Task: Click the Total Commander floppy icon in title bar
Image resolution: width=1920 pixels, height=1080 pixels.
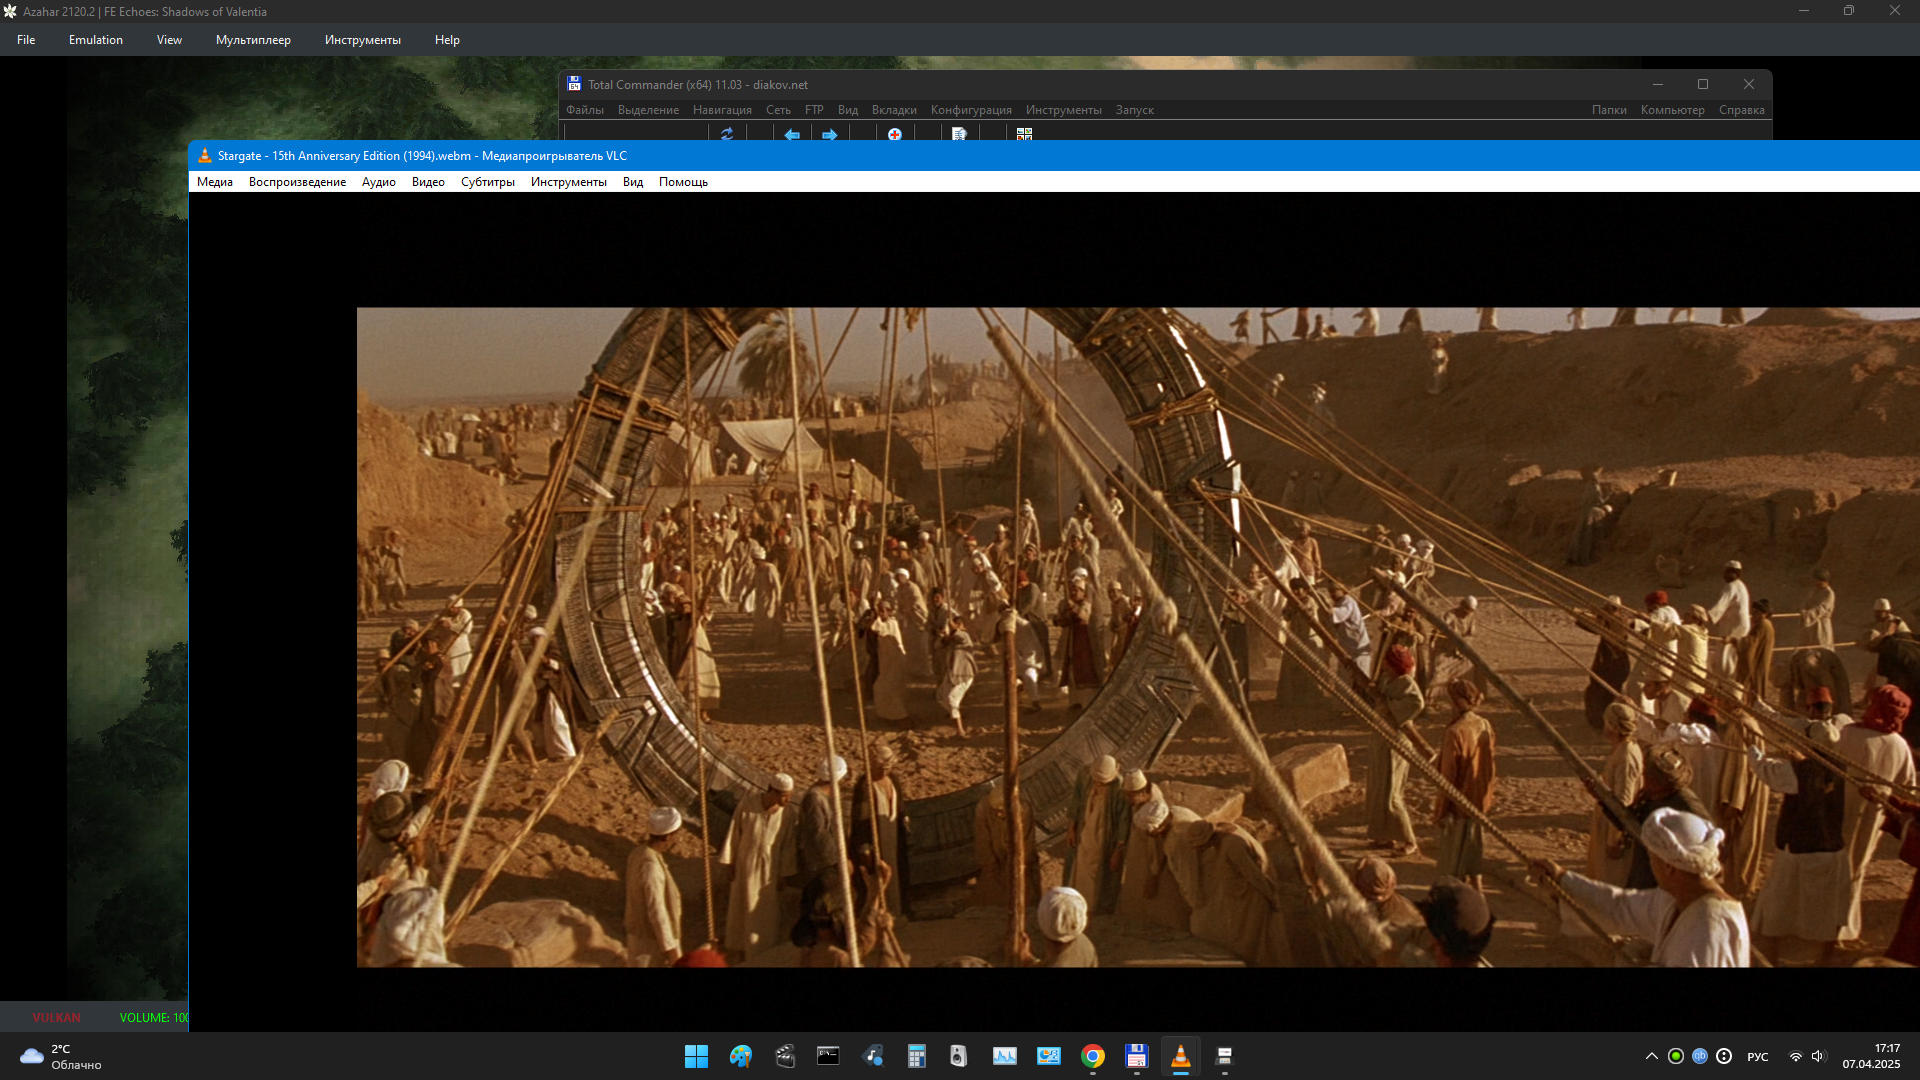Action: [574, 84]
